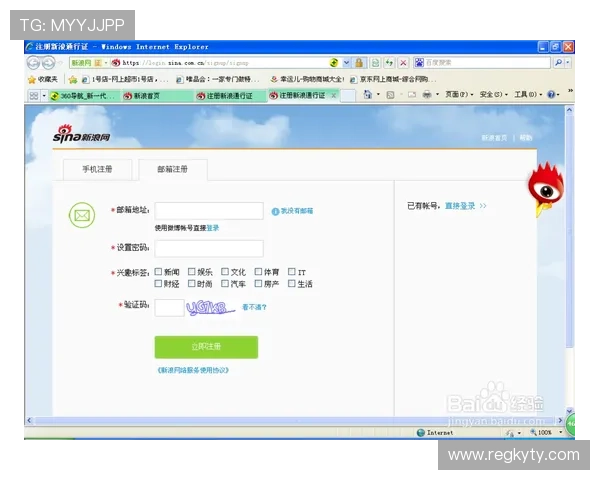The height and width of the screenshot is (480, 600).
Task: Check the 文化 interest checkbox
Action: click(x=225, y=271)
